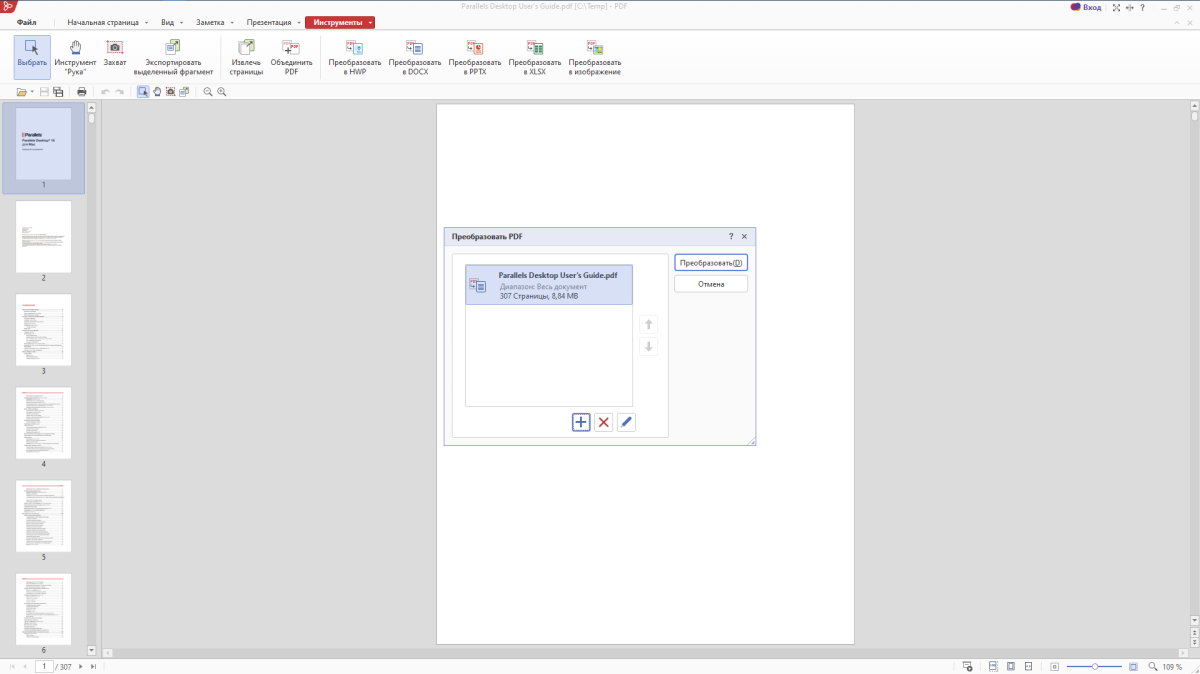This screenshot has height=674, width=1200.
Task: Click the save icon in the quick toolbar
Action: (x=45, y=92)
